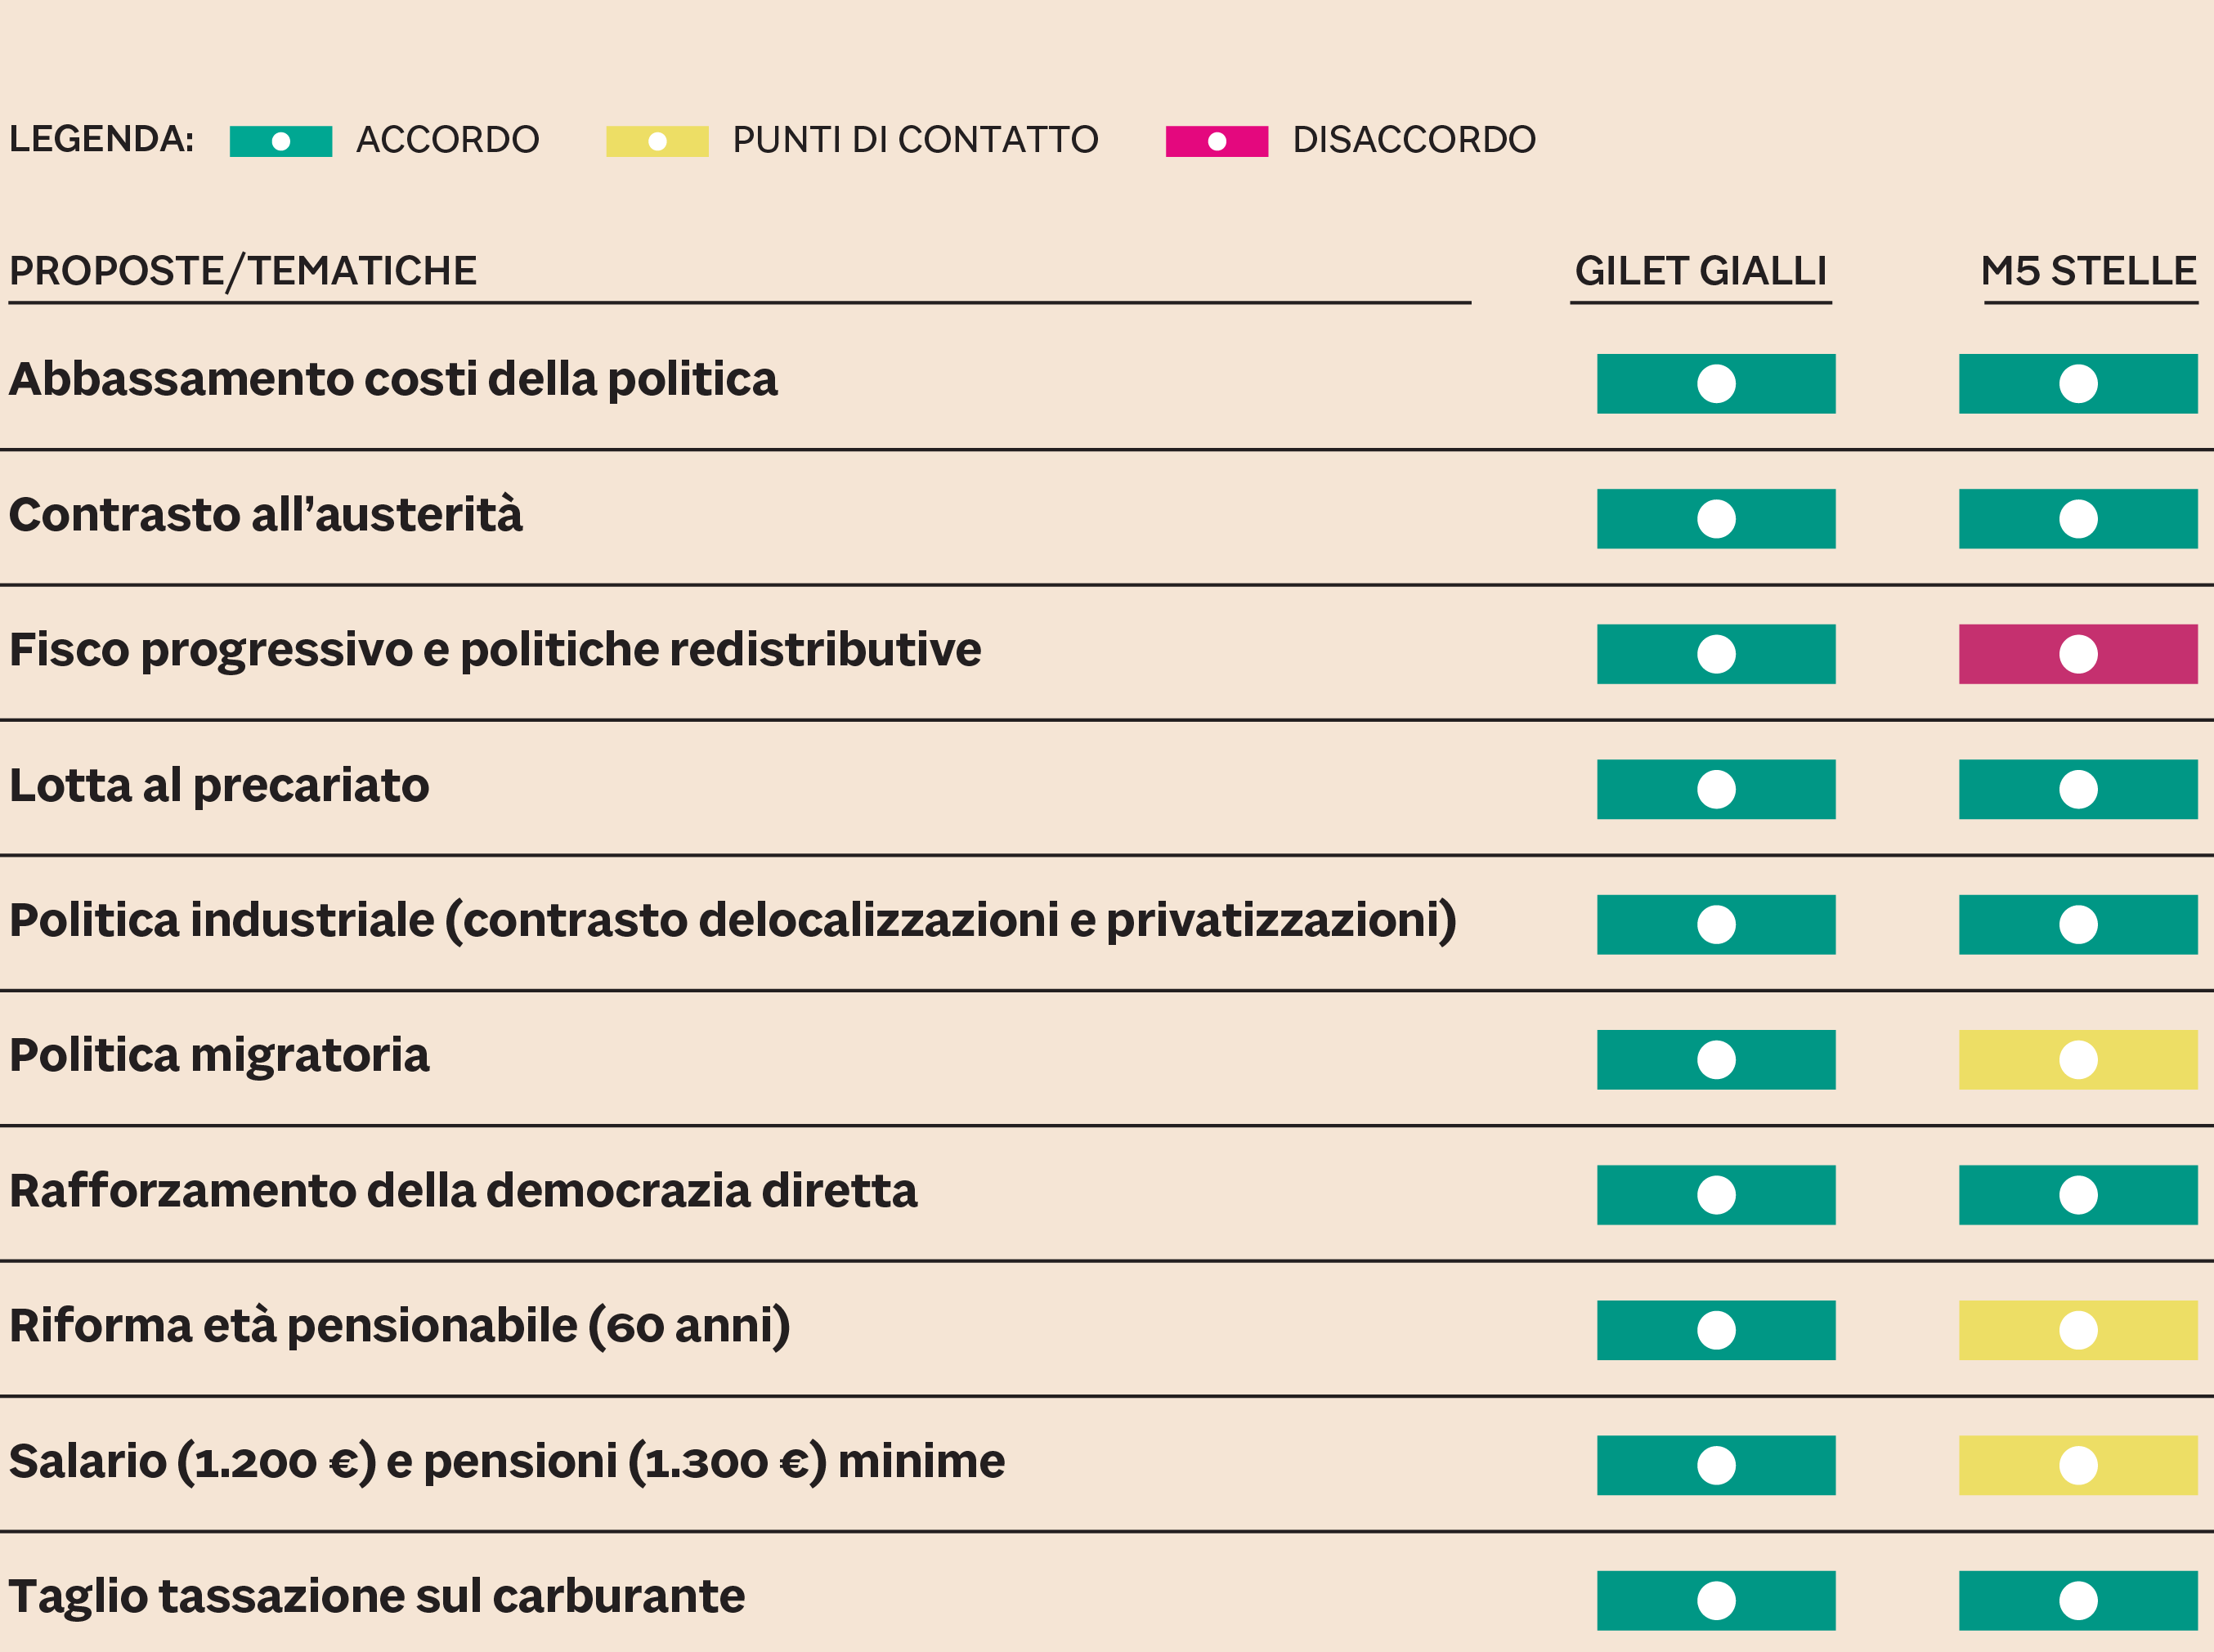Image resolution: width=2214 pixels, height=1652 pixels.
Task: Click the PROPOSTE/TEMATICHE header label
Action: pyautogui.click(x=243, y=271)
